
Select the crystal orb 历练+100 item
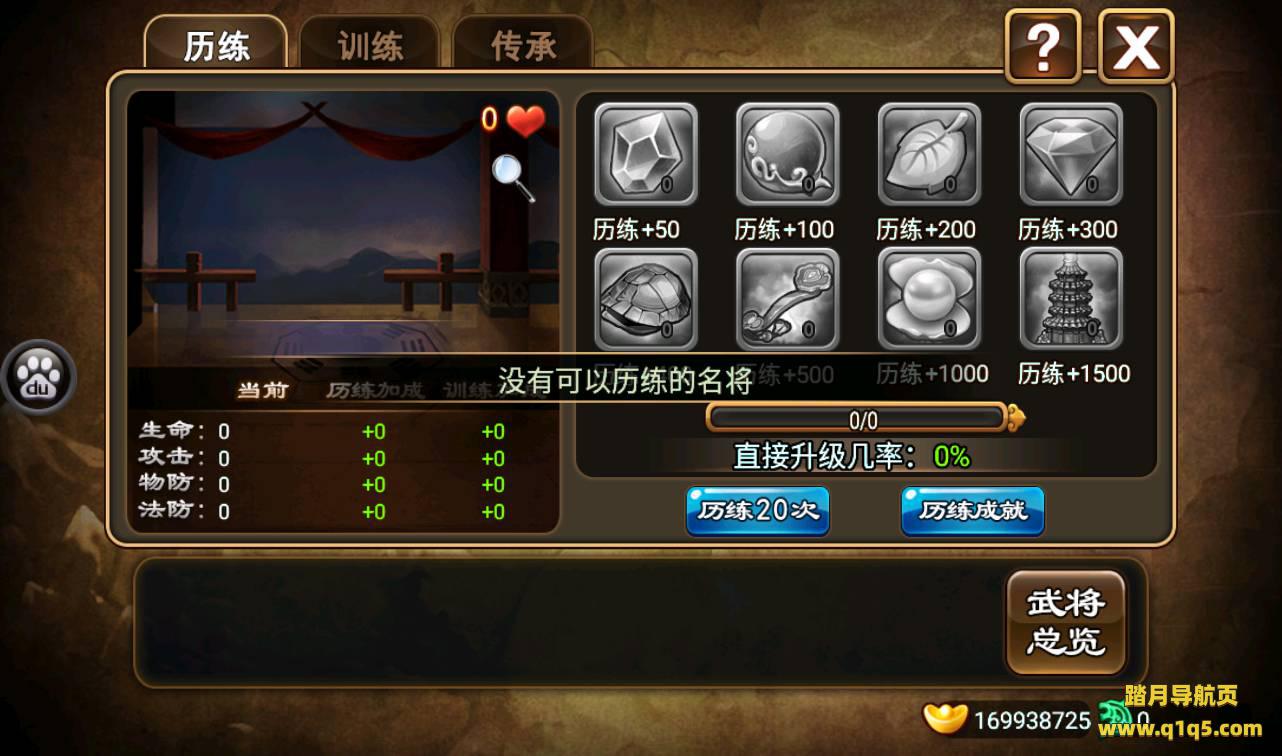pos(788,154)
